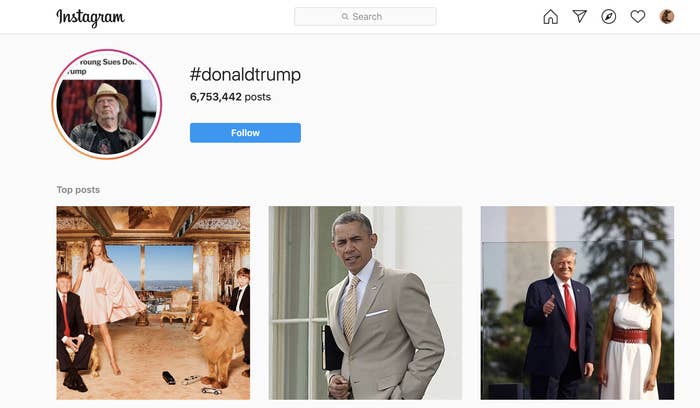This screenshot has width=700, height=408.
Task: Open the thumbs-up couple outdoors post
Action: (577, 303)
